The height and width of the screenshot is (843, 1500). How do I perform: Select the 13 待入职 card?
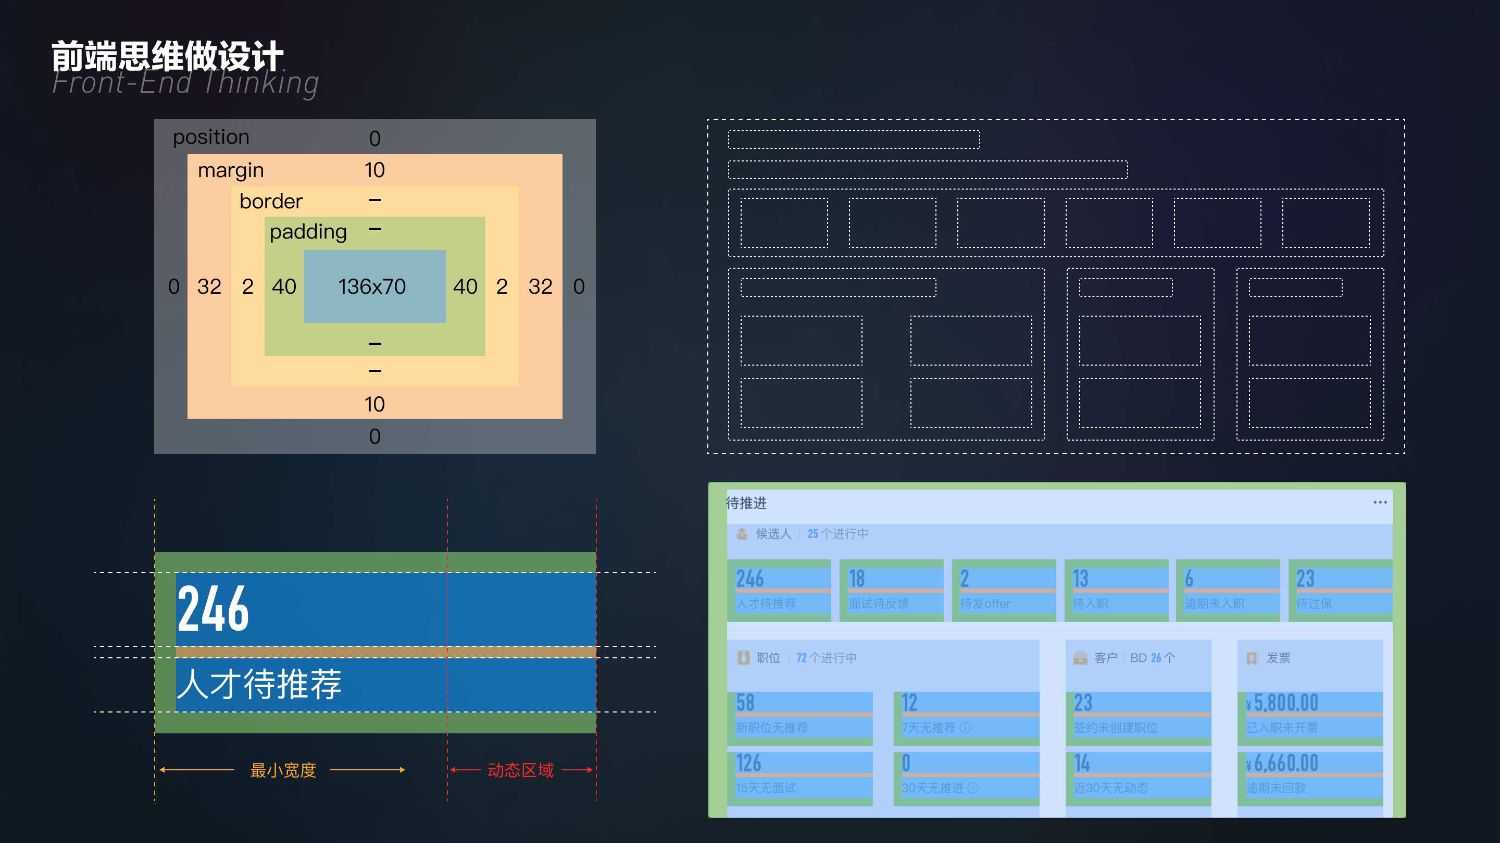pyautogui.click(x=1115, y=590)
